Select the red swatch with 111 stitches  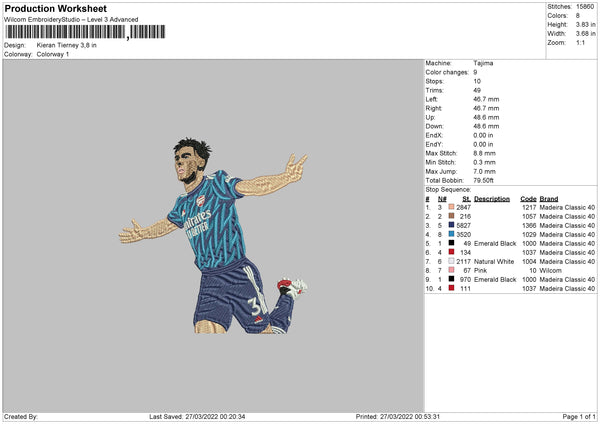pos(451,288)
